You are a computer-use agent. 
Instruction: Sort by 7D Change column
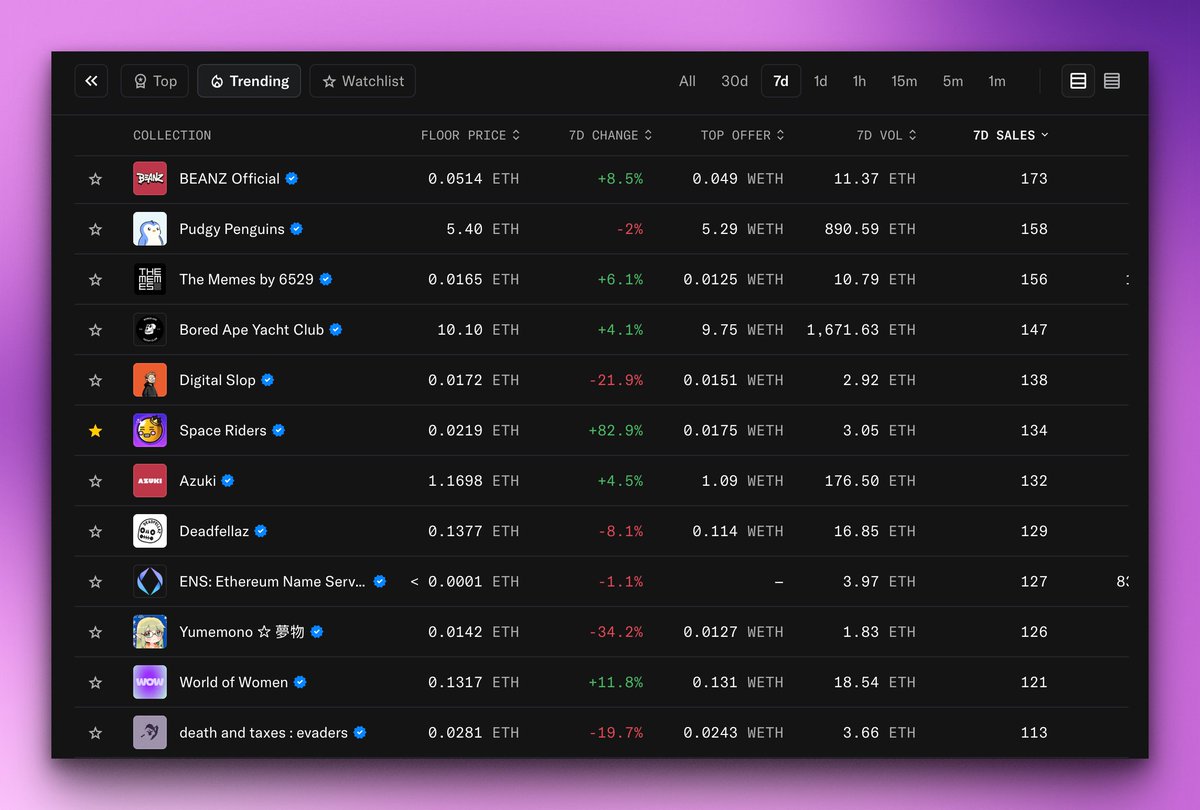[x=610, y=135]
